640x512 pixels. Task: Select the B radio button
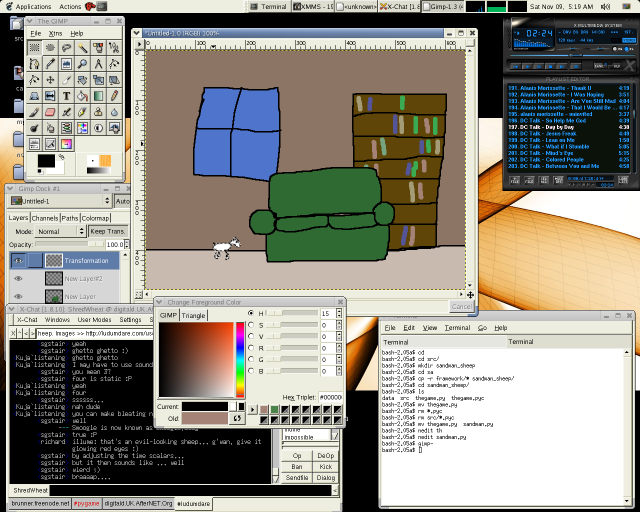tap(251, 371)
